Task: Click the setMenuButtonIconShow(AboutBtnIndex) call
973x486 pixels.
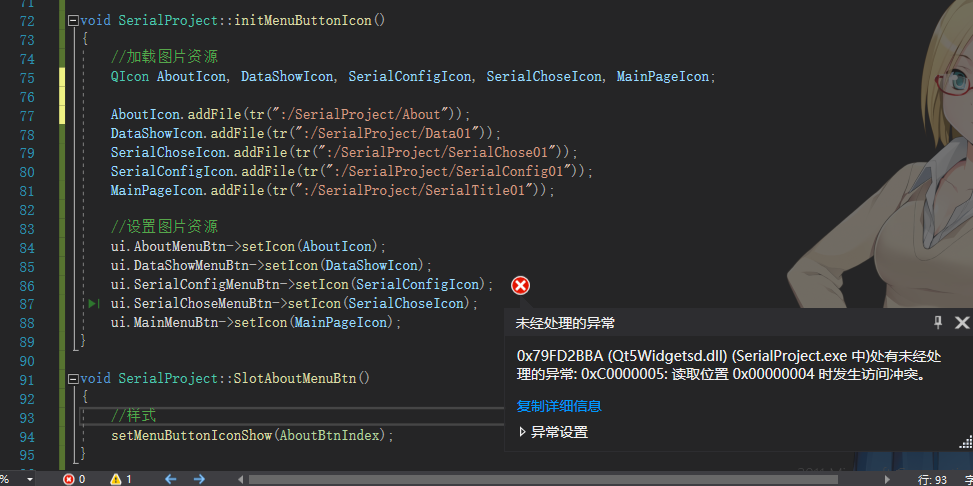Action: tap(253, 436)
